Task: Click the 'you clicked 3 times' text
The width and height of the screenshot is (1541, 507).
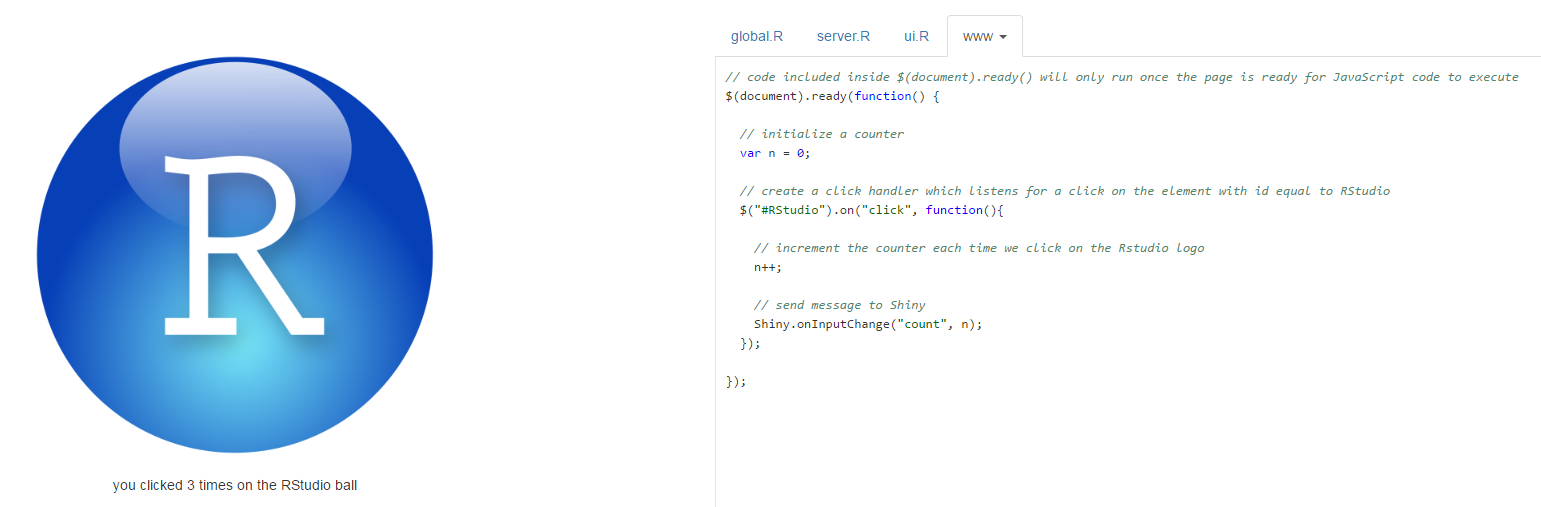Action: pyautogui.click(x=235, y=486)
